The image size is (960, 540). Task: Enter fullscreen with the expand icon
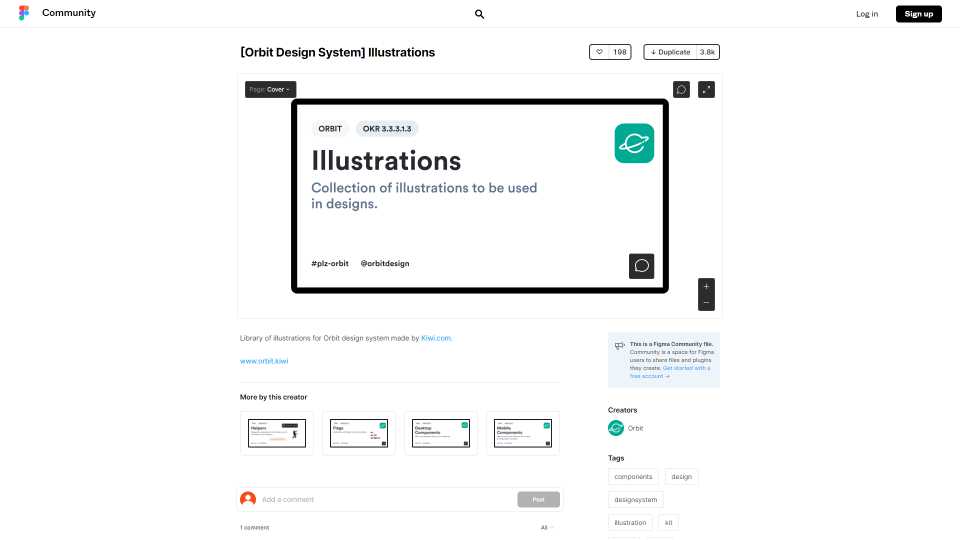pyautogui.click(x=706, y=89)
